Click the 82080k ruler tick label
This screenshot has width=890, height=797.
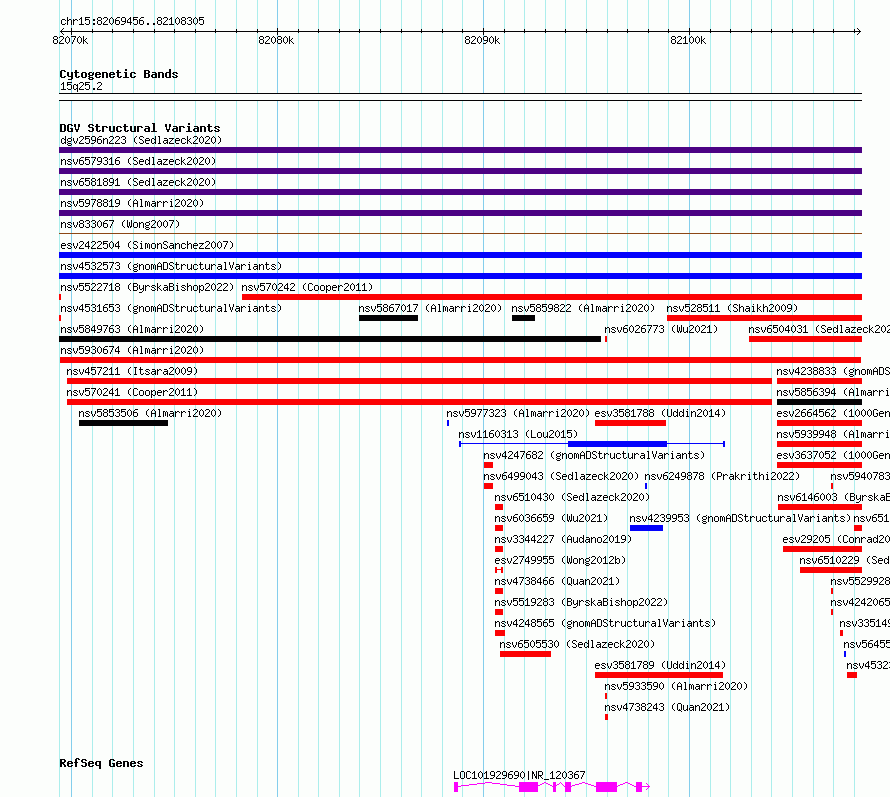pyautogui.click(x=276, y=40)
